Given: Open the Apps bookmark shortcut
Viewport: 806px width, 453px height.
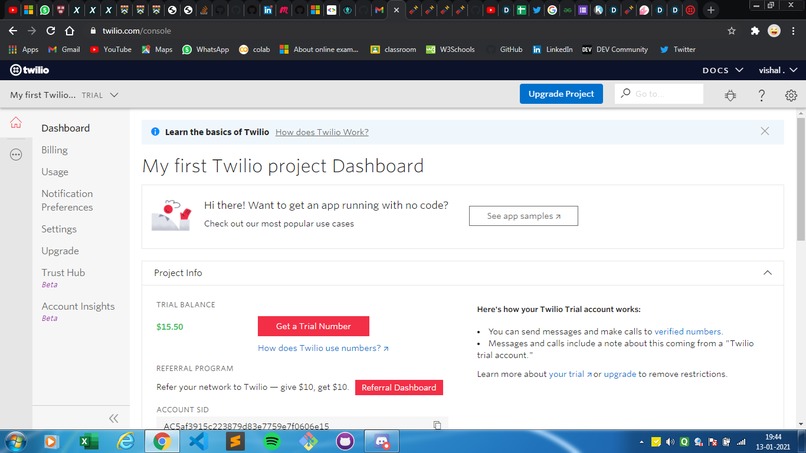Looking at the screenshot, I should 23,49.
